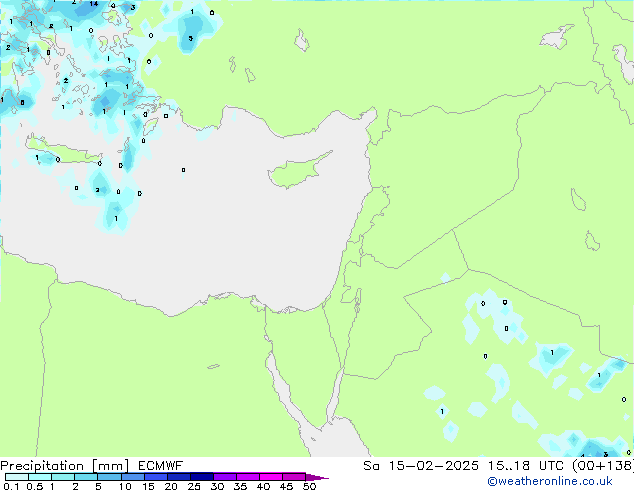The image size is (634, 490).
Task: Select the legend swatch between 10 and 15
Action: coord(133,477)
